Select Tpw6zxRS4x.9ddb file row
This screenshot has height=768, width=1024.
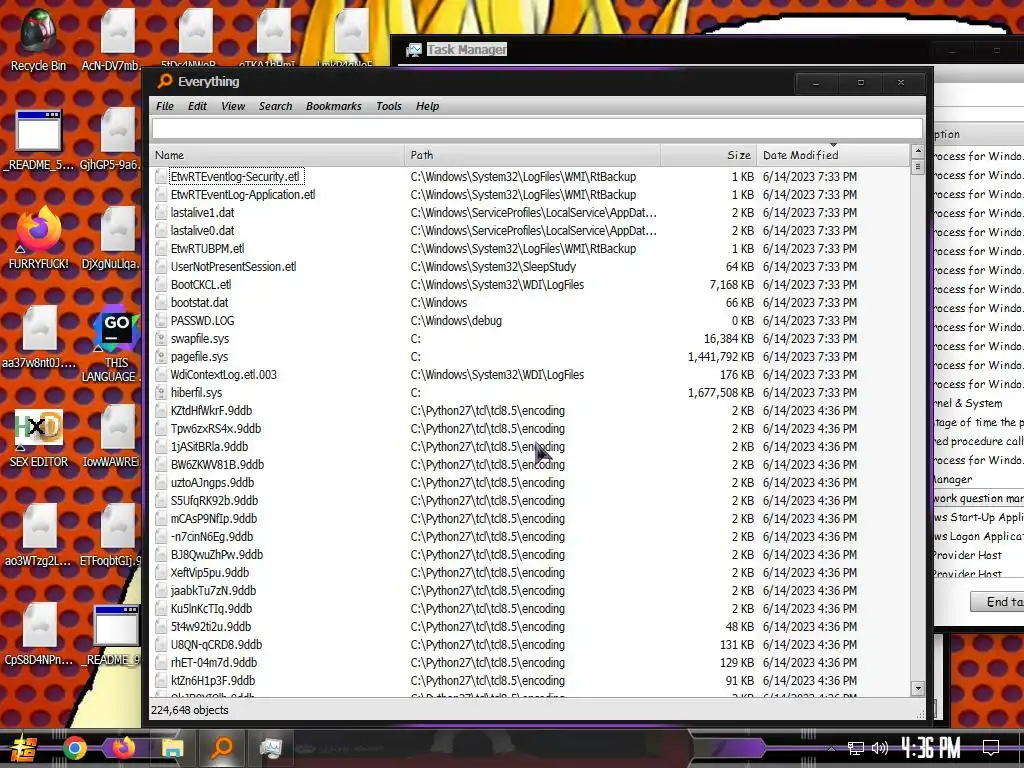pyautogui.click(x=530, y=429)
